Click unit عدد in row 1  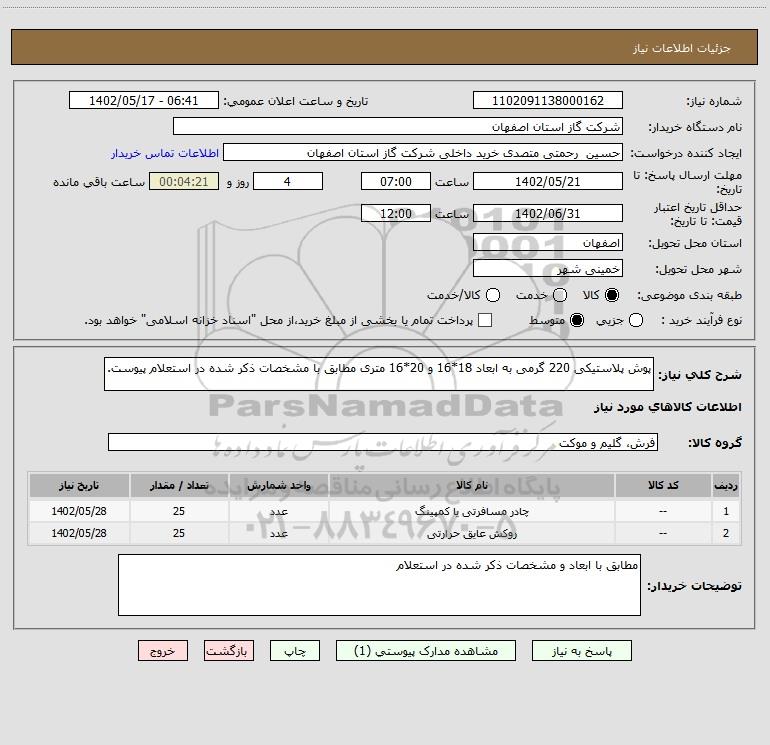[278, 511]
